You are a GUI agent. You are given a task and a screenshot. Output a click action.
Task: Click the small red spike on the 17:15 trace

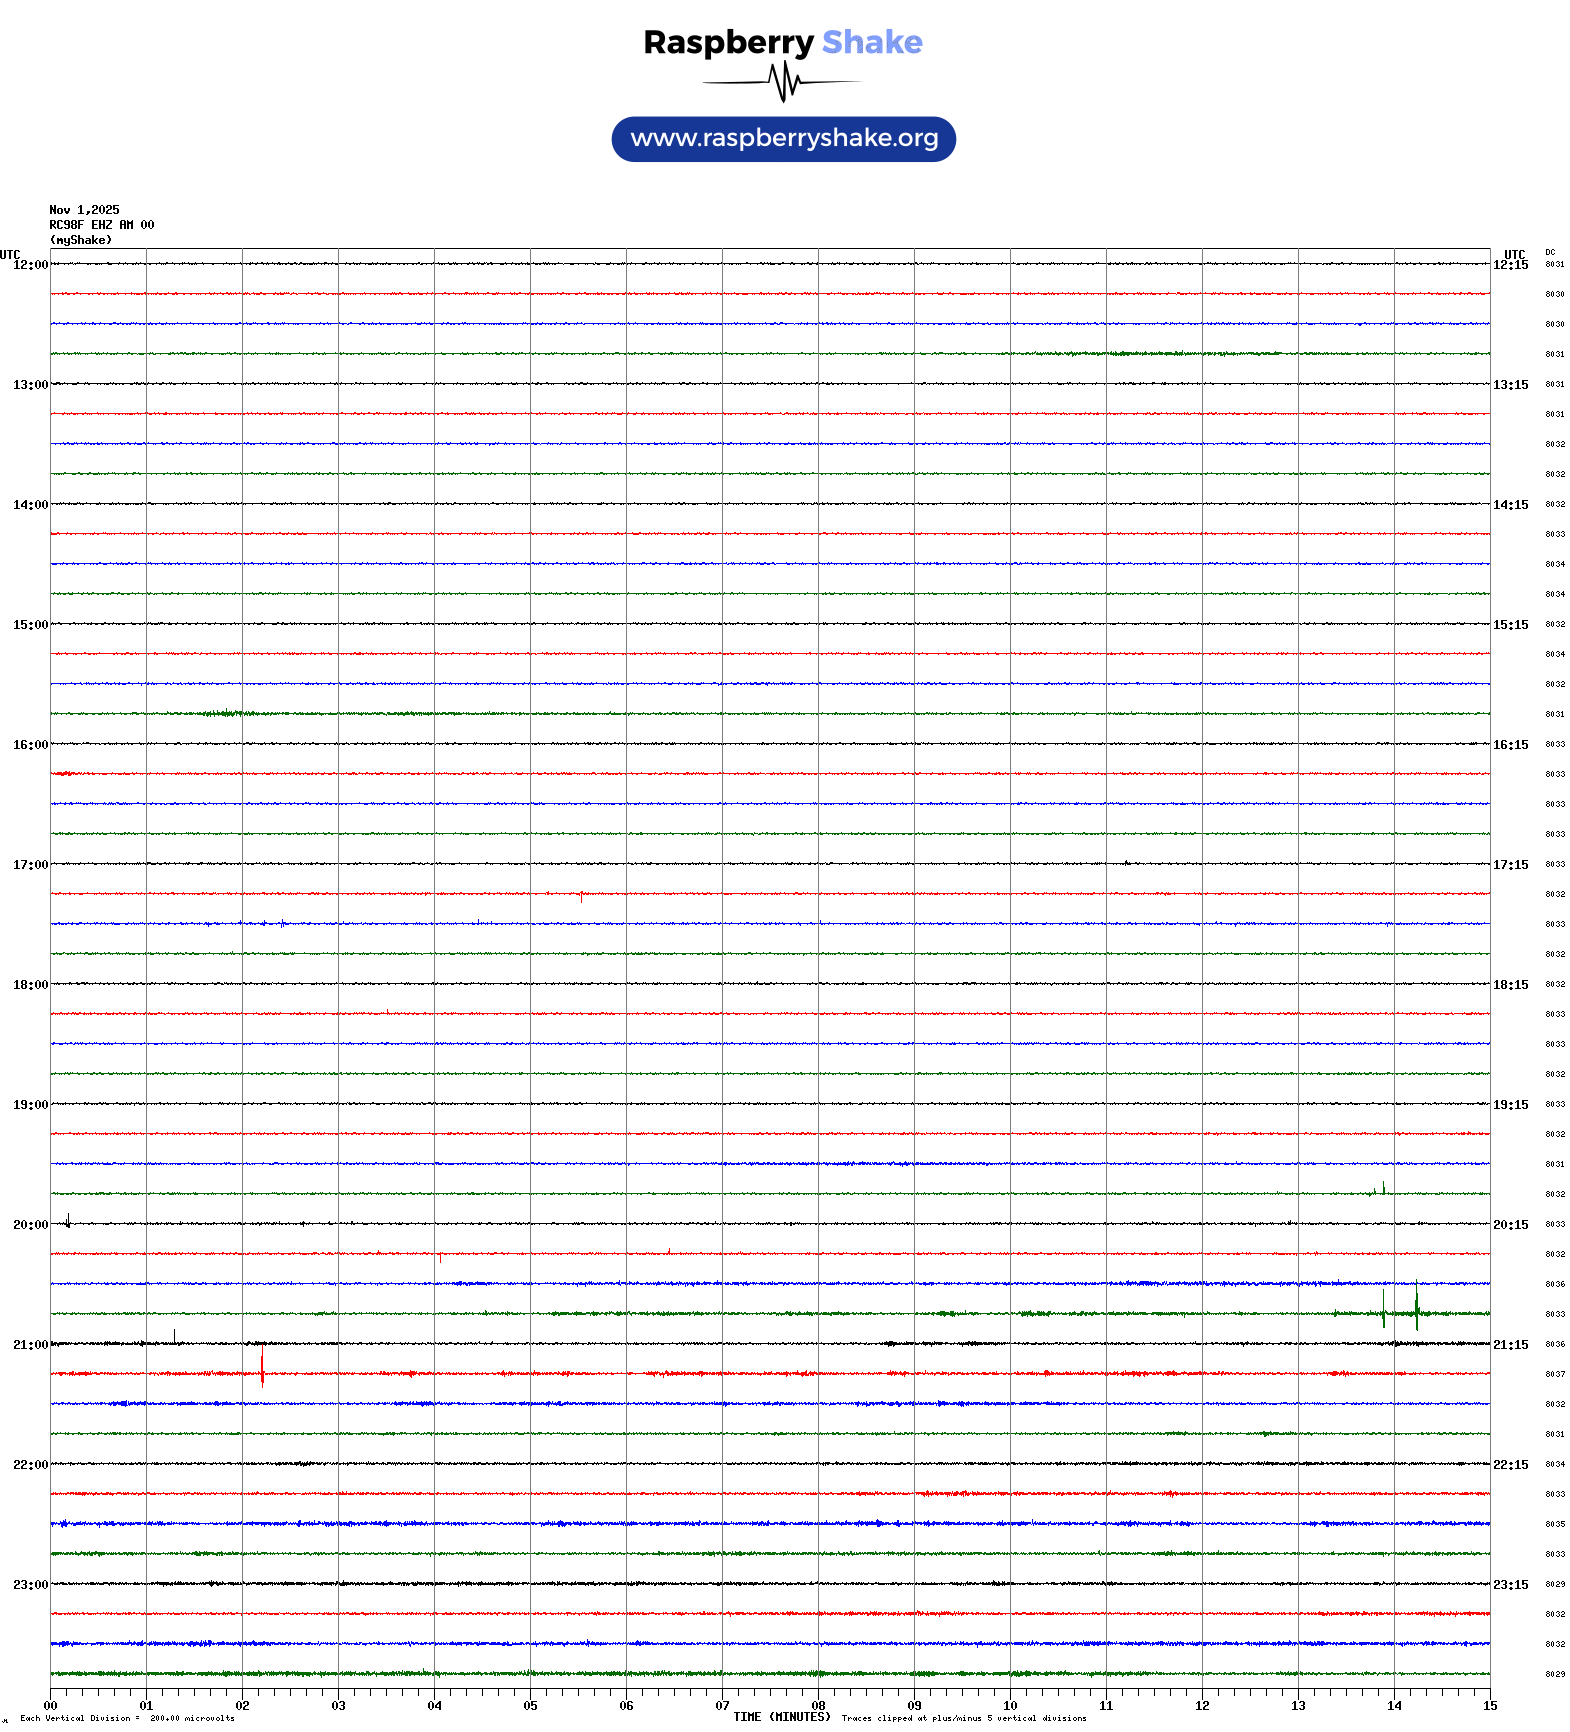click(581, 897)
